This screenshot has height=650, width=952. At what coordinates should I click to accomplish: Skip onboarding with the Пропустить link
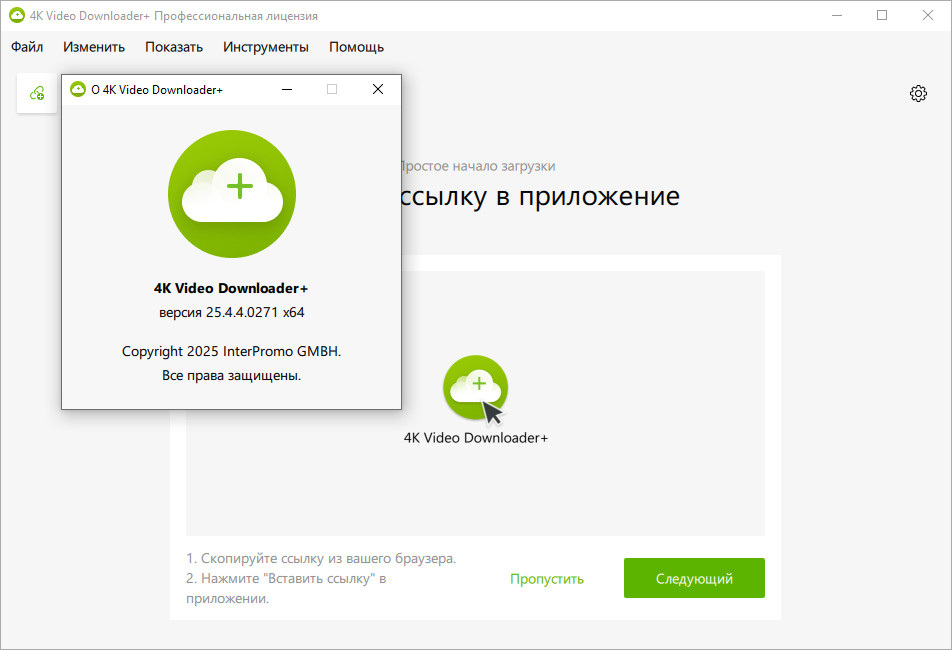click(547, 579)
